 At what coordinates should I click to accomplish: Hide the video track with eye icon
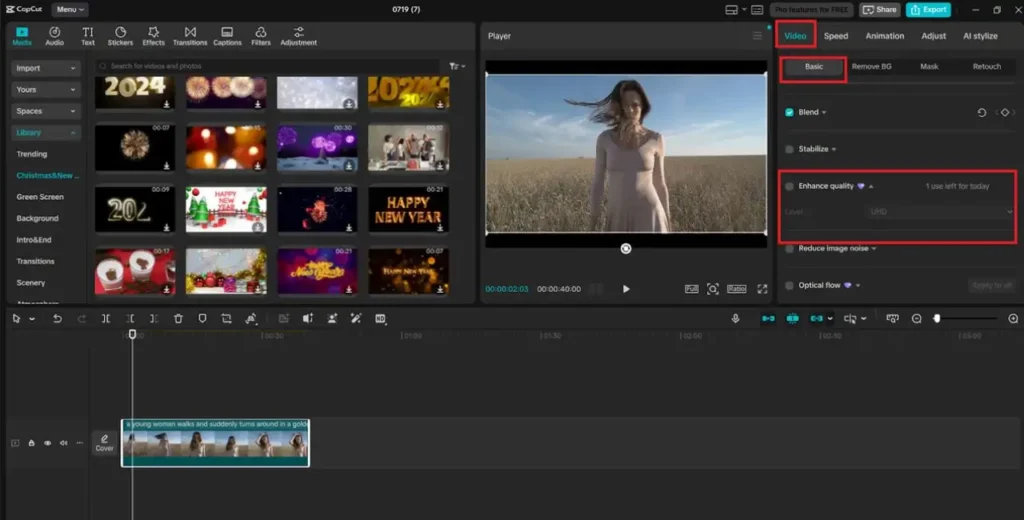coord(48,443)
